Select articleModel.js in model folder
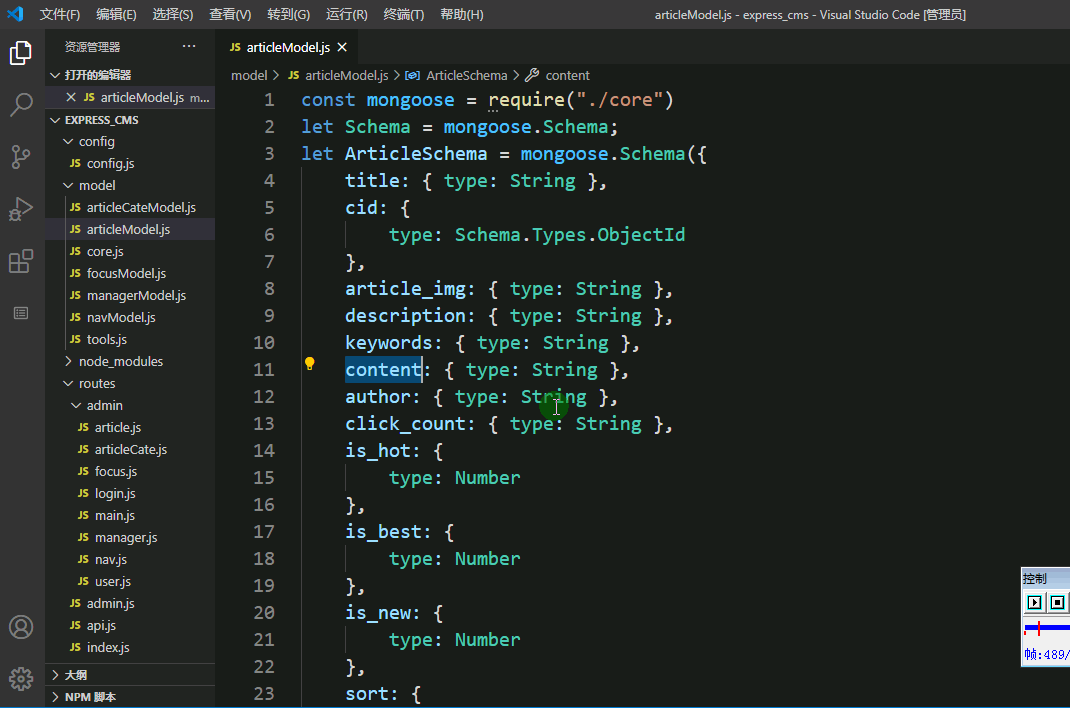Screen dimensions: 1070x708 pyautogui.click(x=130, y=229)
